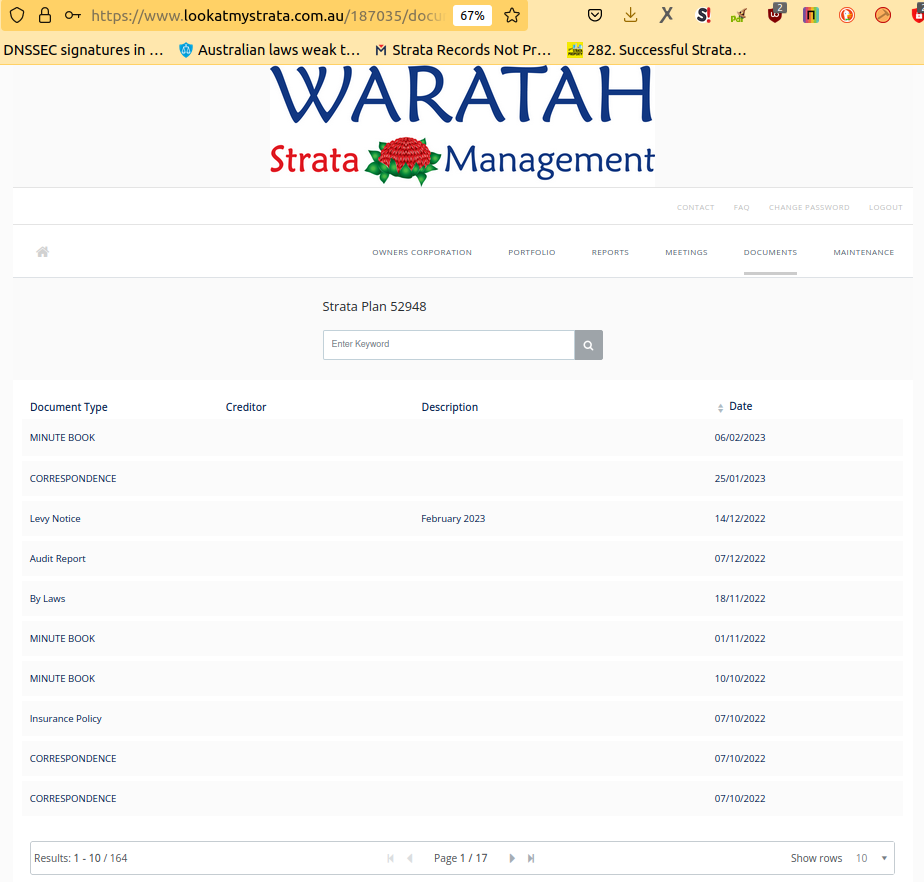Click the DuckDuckGo extension icon

point(847,15)
